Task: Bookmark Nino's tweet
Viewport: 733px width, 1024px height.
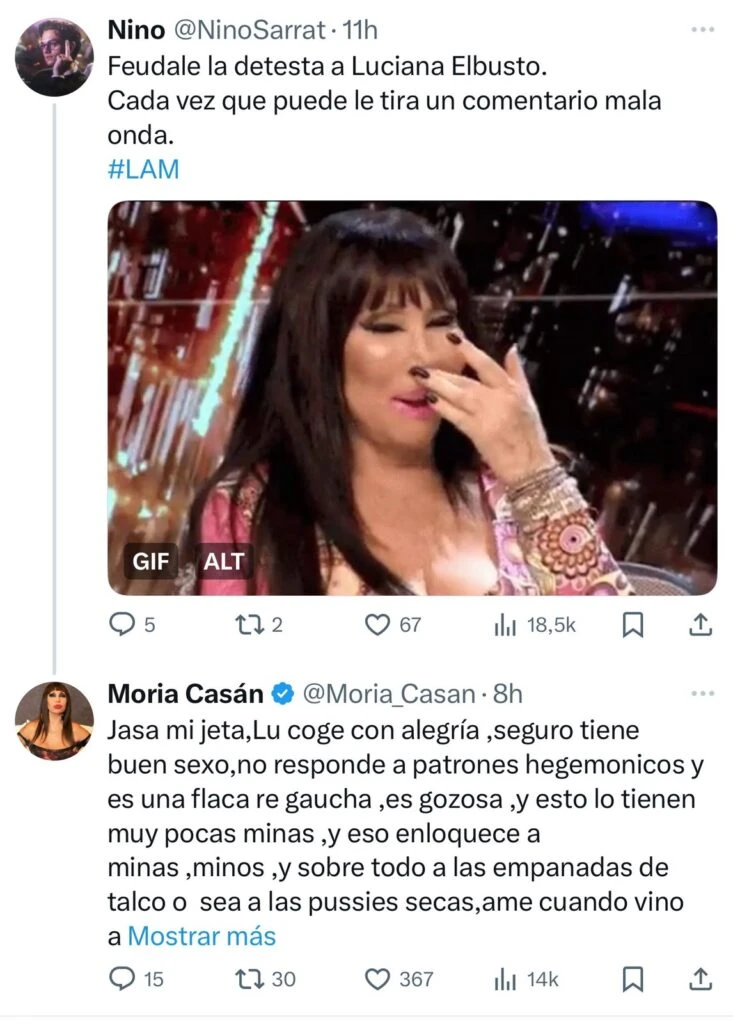Action: (x=633, y=625)
